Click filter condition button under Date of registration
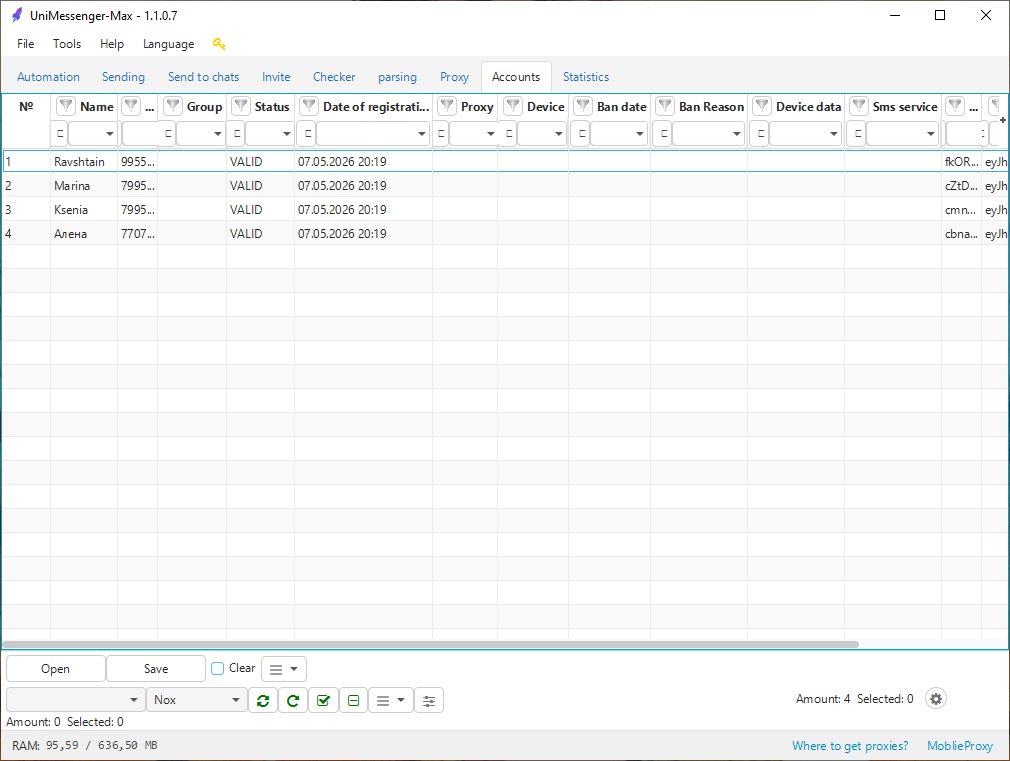The width and height of the screenshot is (1010, 761). point(308,133)
